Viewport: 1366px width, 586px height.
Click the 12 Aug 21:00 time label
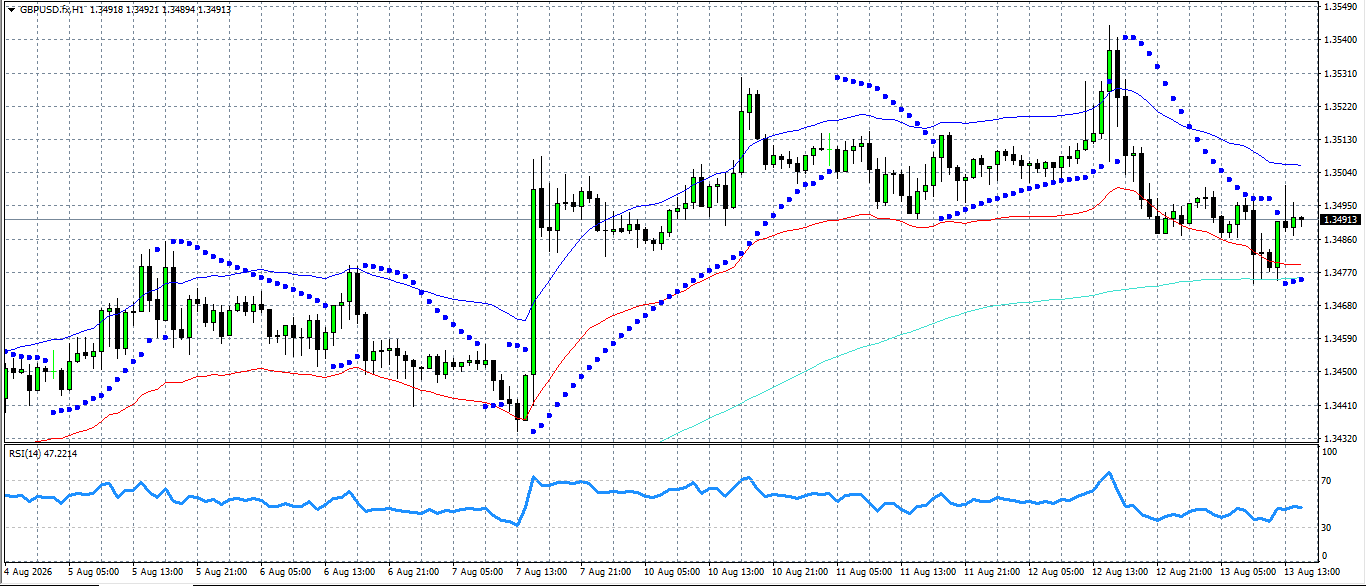point(1183,572)
